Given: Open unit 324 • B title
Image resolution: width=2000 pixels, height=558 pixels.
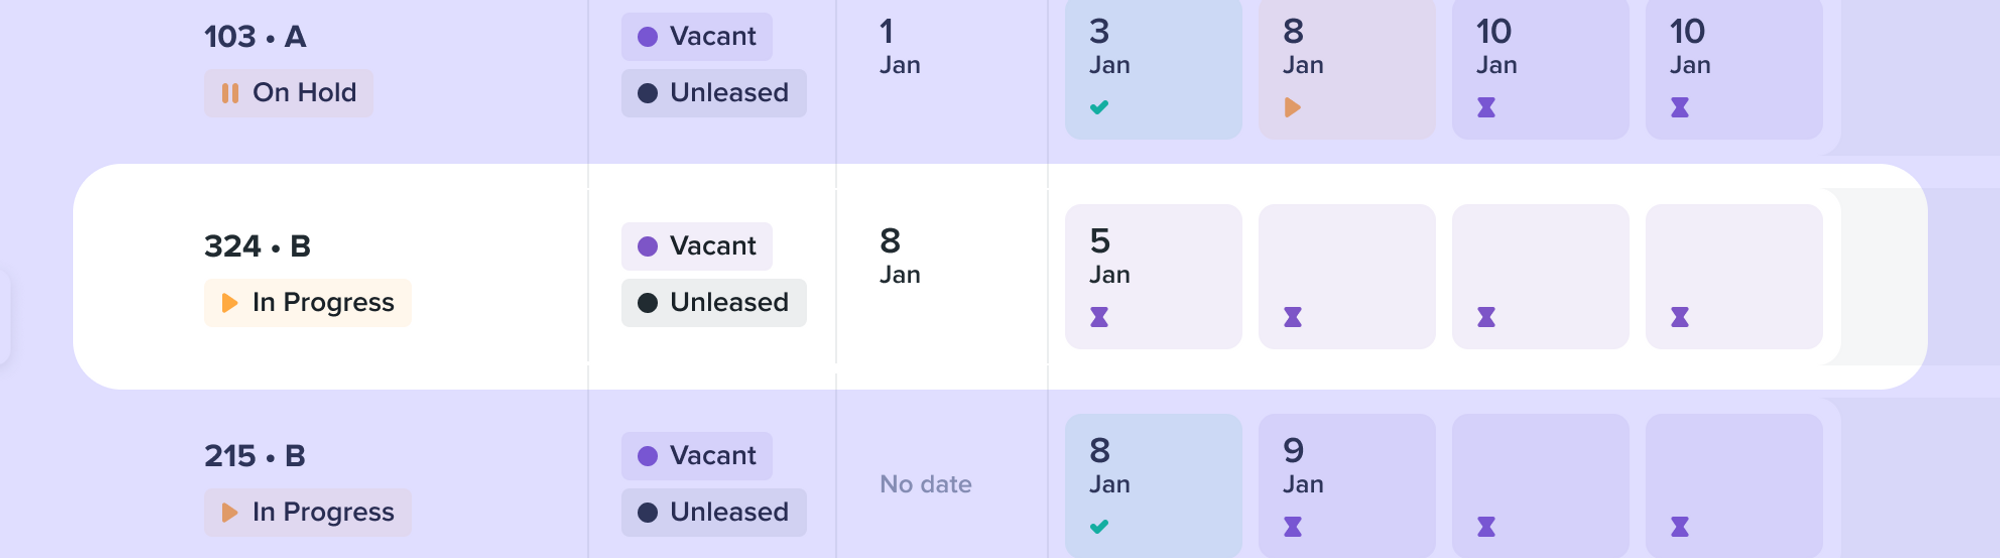Looking at the screenshot, I should pos(257,246).
